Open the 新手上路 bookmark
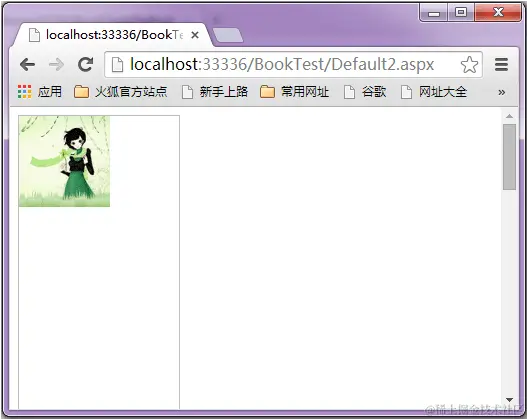The width and height of the screenshot is (528, 420). click(x=215, y=92)
